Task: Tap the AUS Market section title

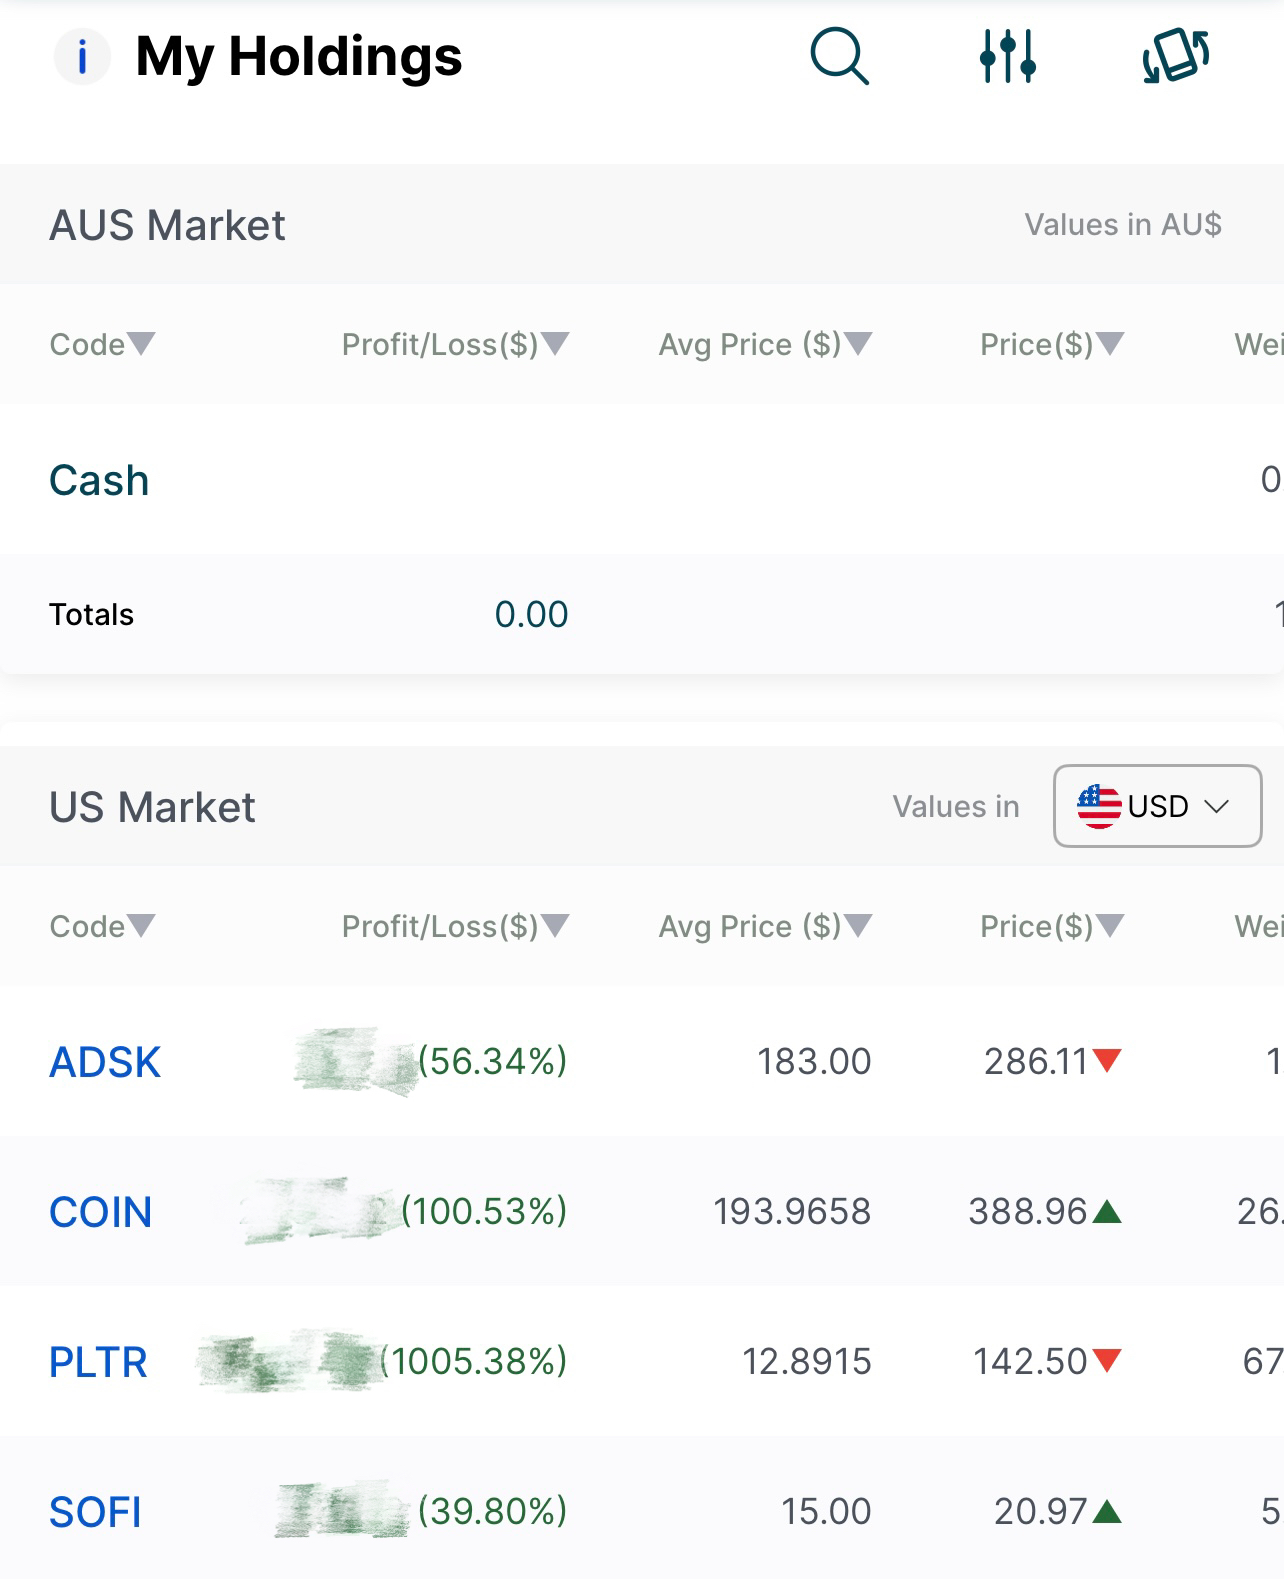Action: (167, 225)
